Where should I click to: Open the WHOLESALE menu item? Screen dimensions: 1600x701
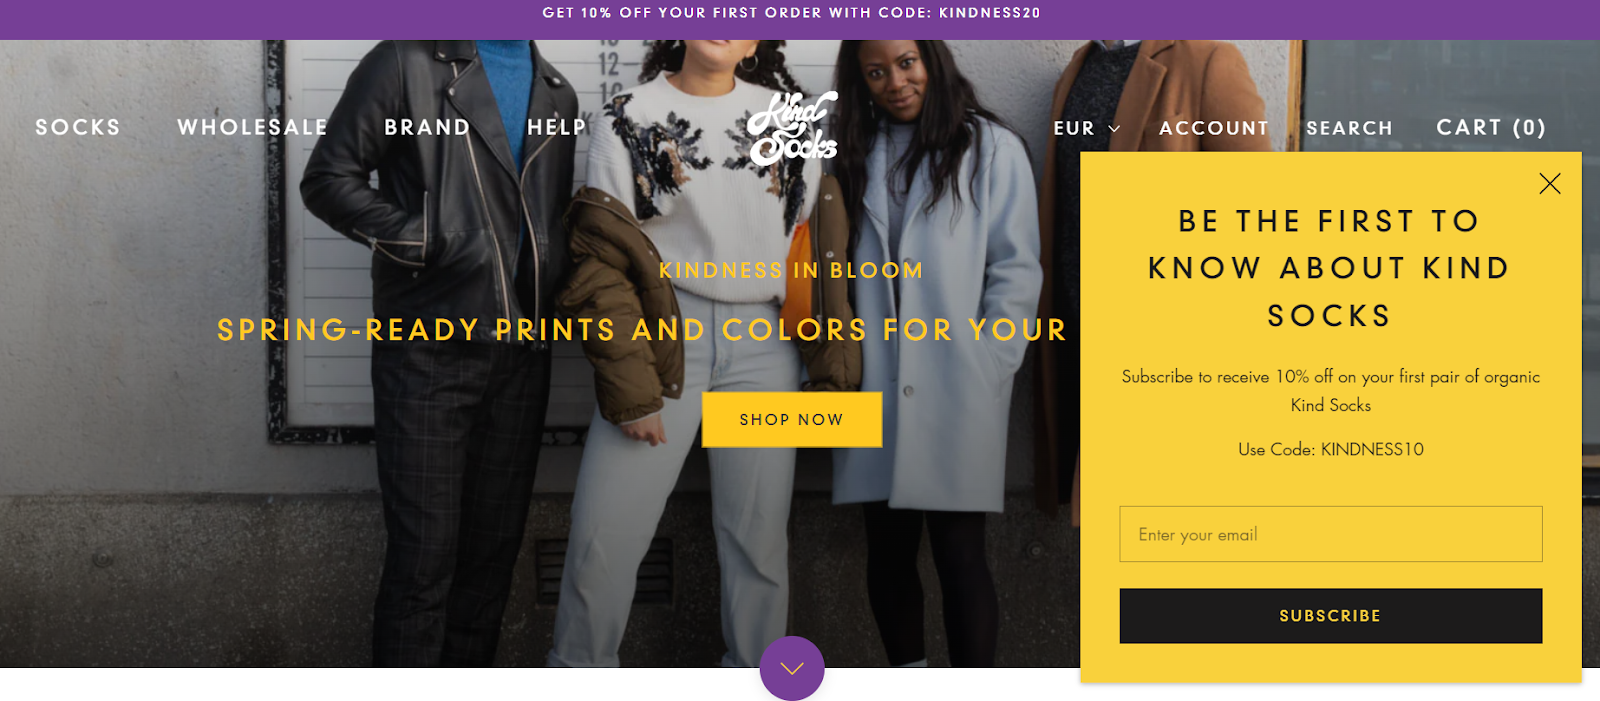point(253,127)
